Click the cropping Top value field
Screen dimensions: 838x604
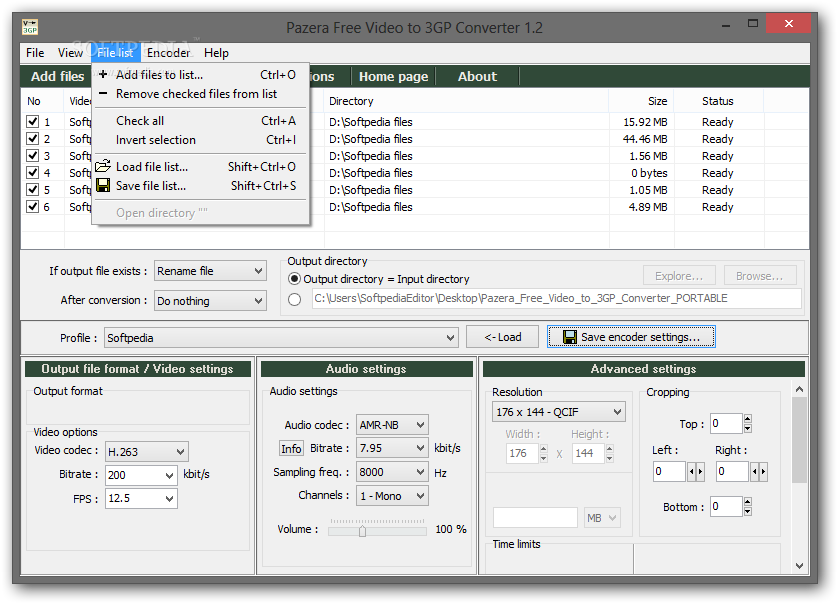726,423
